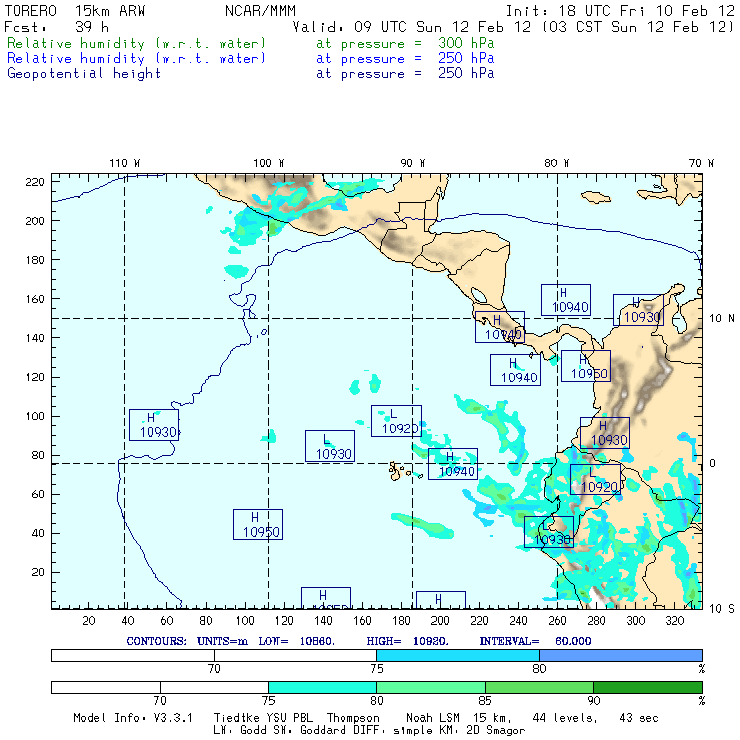Click the 'H 10950' box over the open Pacific
Screen dimensions: 740x740
click(x=258, y=524)
